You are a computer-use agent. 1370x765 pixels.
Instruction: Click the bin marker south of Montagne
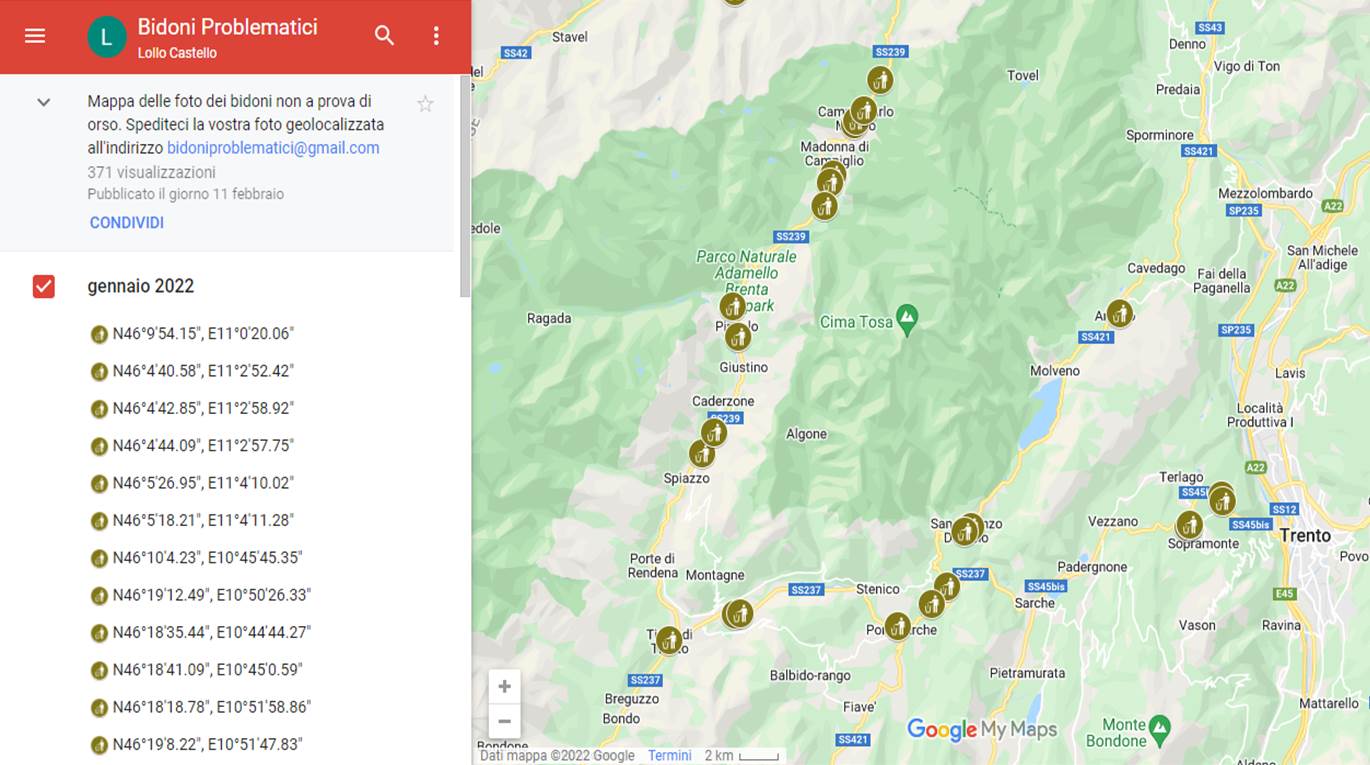click(738, 613)
